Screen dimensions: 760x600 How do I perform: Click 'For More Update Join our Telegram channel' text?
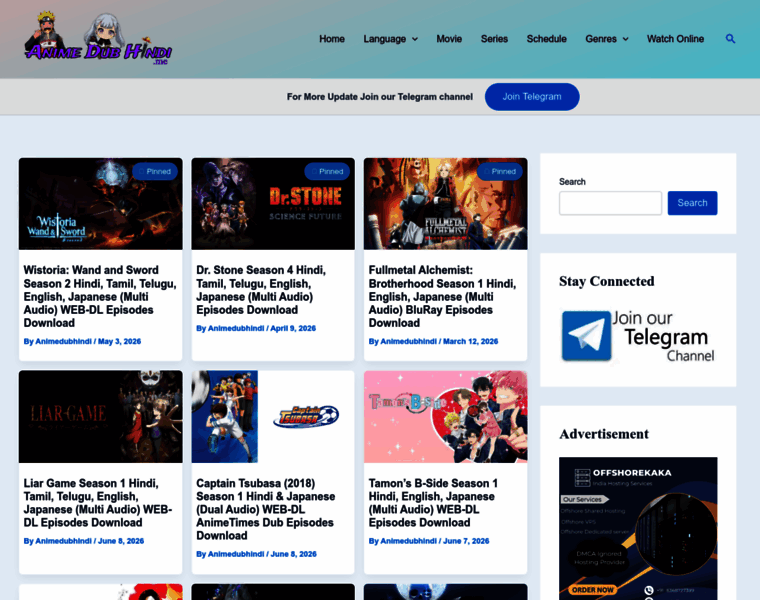380,97
